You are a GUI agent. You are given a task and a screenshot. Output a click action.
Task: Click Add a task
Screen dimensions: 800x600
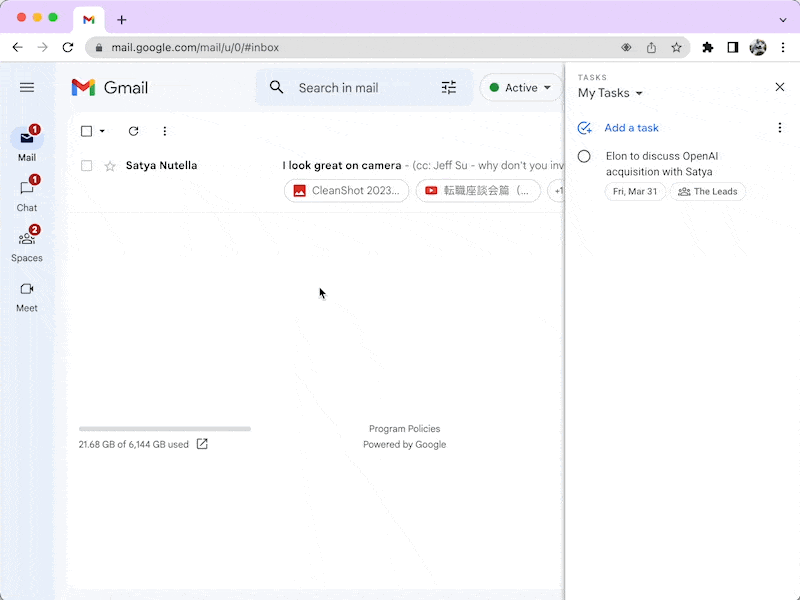point(631,128)
